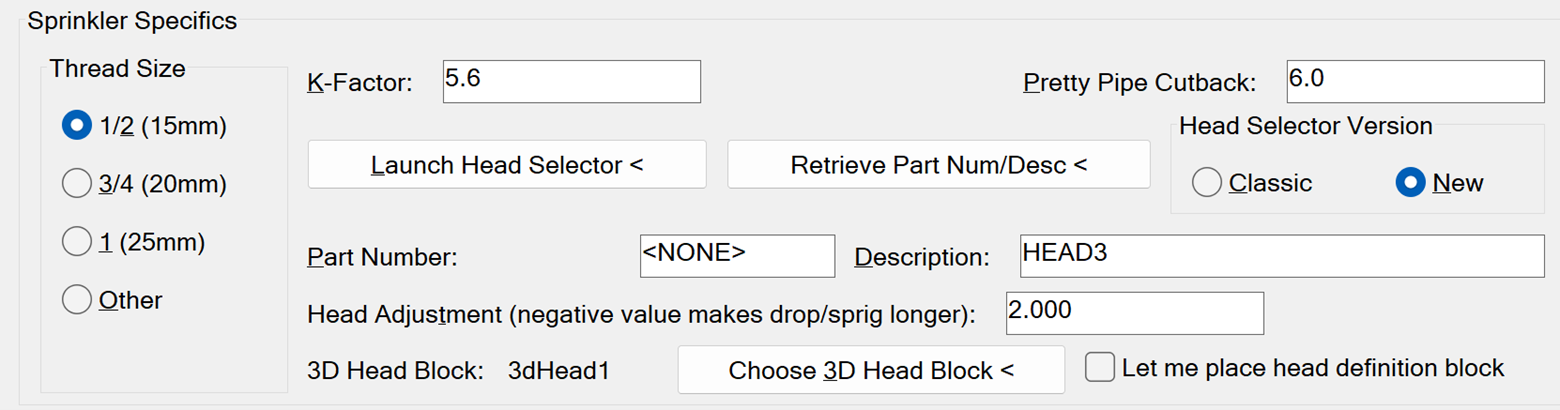Click the Part Number label
This screenshot has height=410, width=1560.
coord(381,258)
